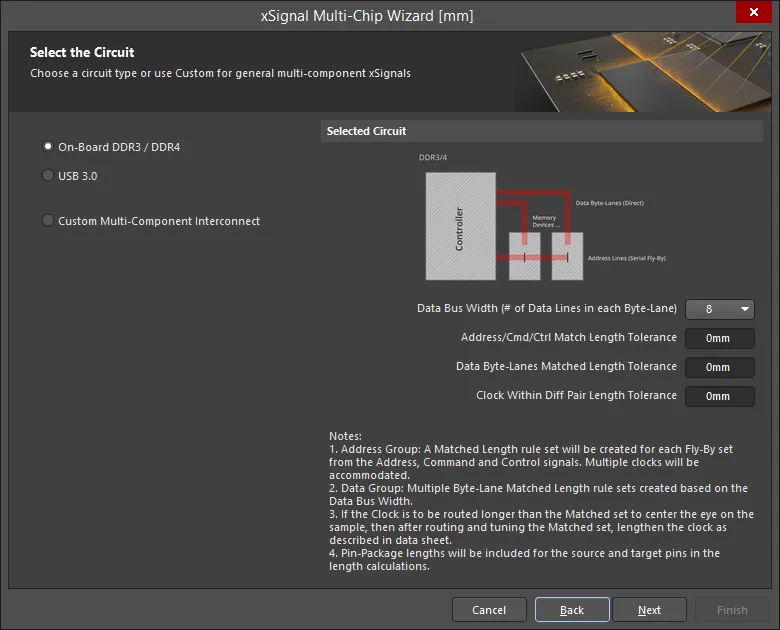The height and width of the screenshot is (630, 780).
Task: Proceed with the Next button
Action: pyautogui.click(x=649, y=610)
